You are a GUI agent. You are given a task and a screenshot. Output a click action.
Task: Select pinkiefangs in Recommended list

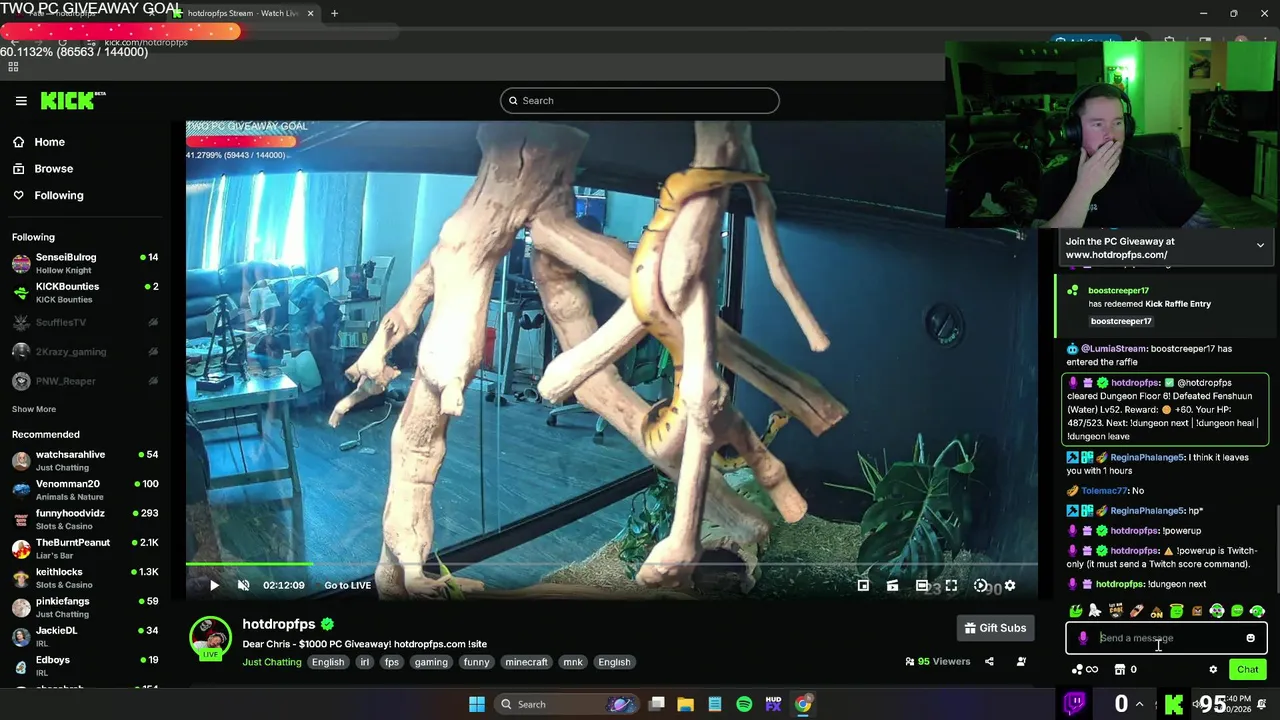click(85, 607)
